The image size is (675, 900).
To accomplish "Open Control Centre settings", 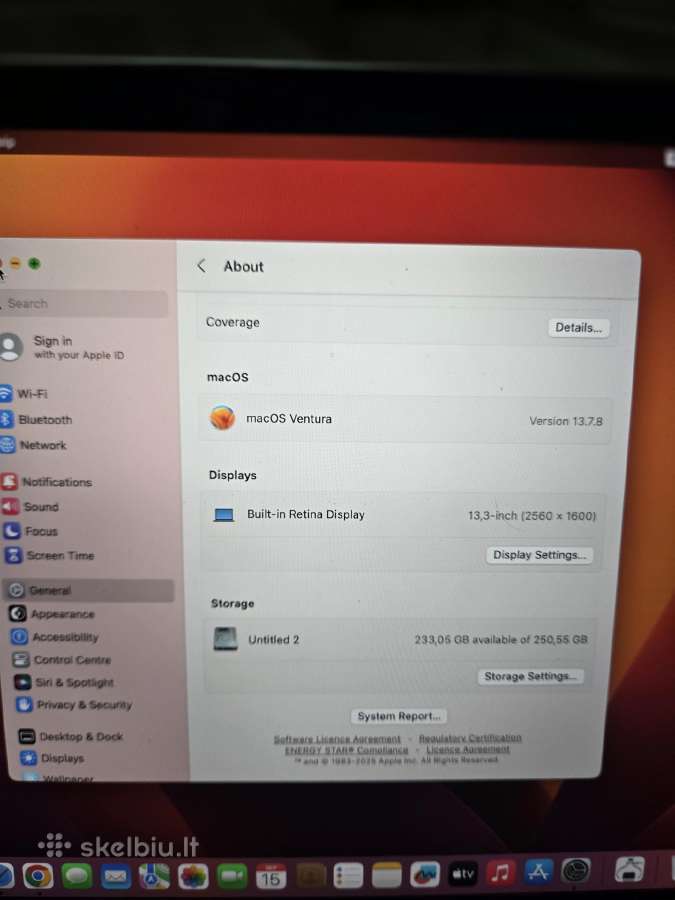I will 71,660.
